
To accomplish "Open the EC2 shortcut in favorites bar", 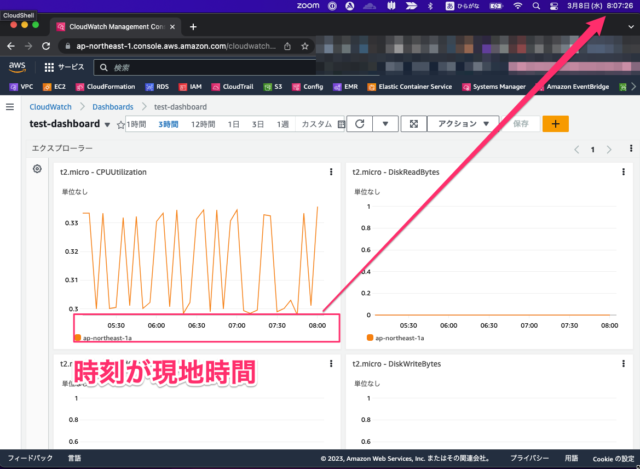I will [x=54, y=87].
